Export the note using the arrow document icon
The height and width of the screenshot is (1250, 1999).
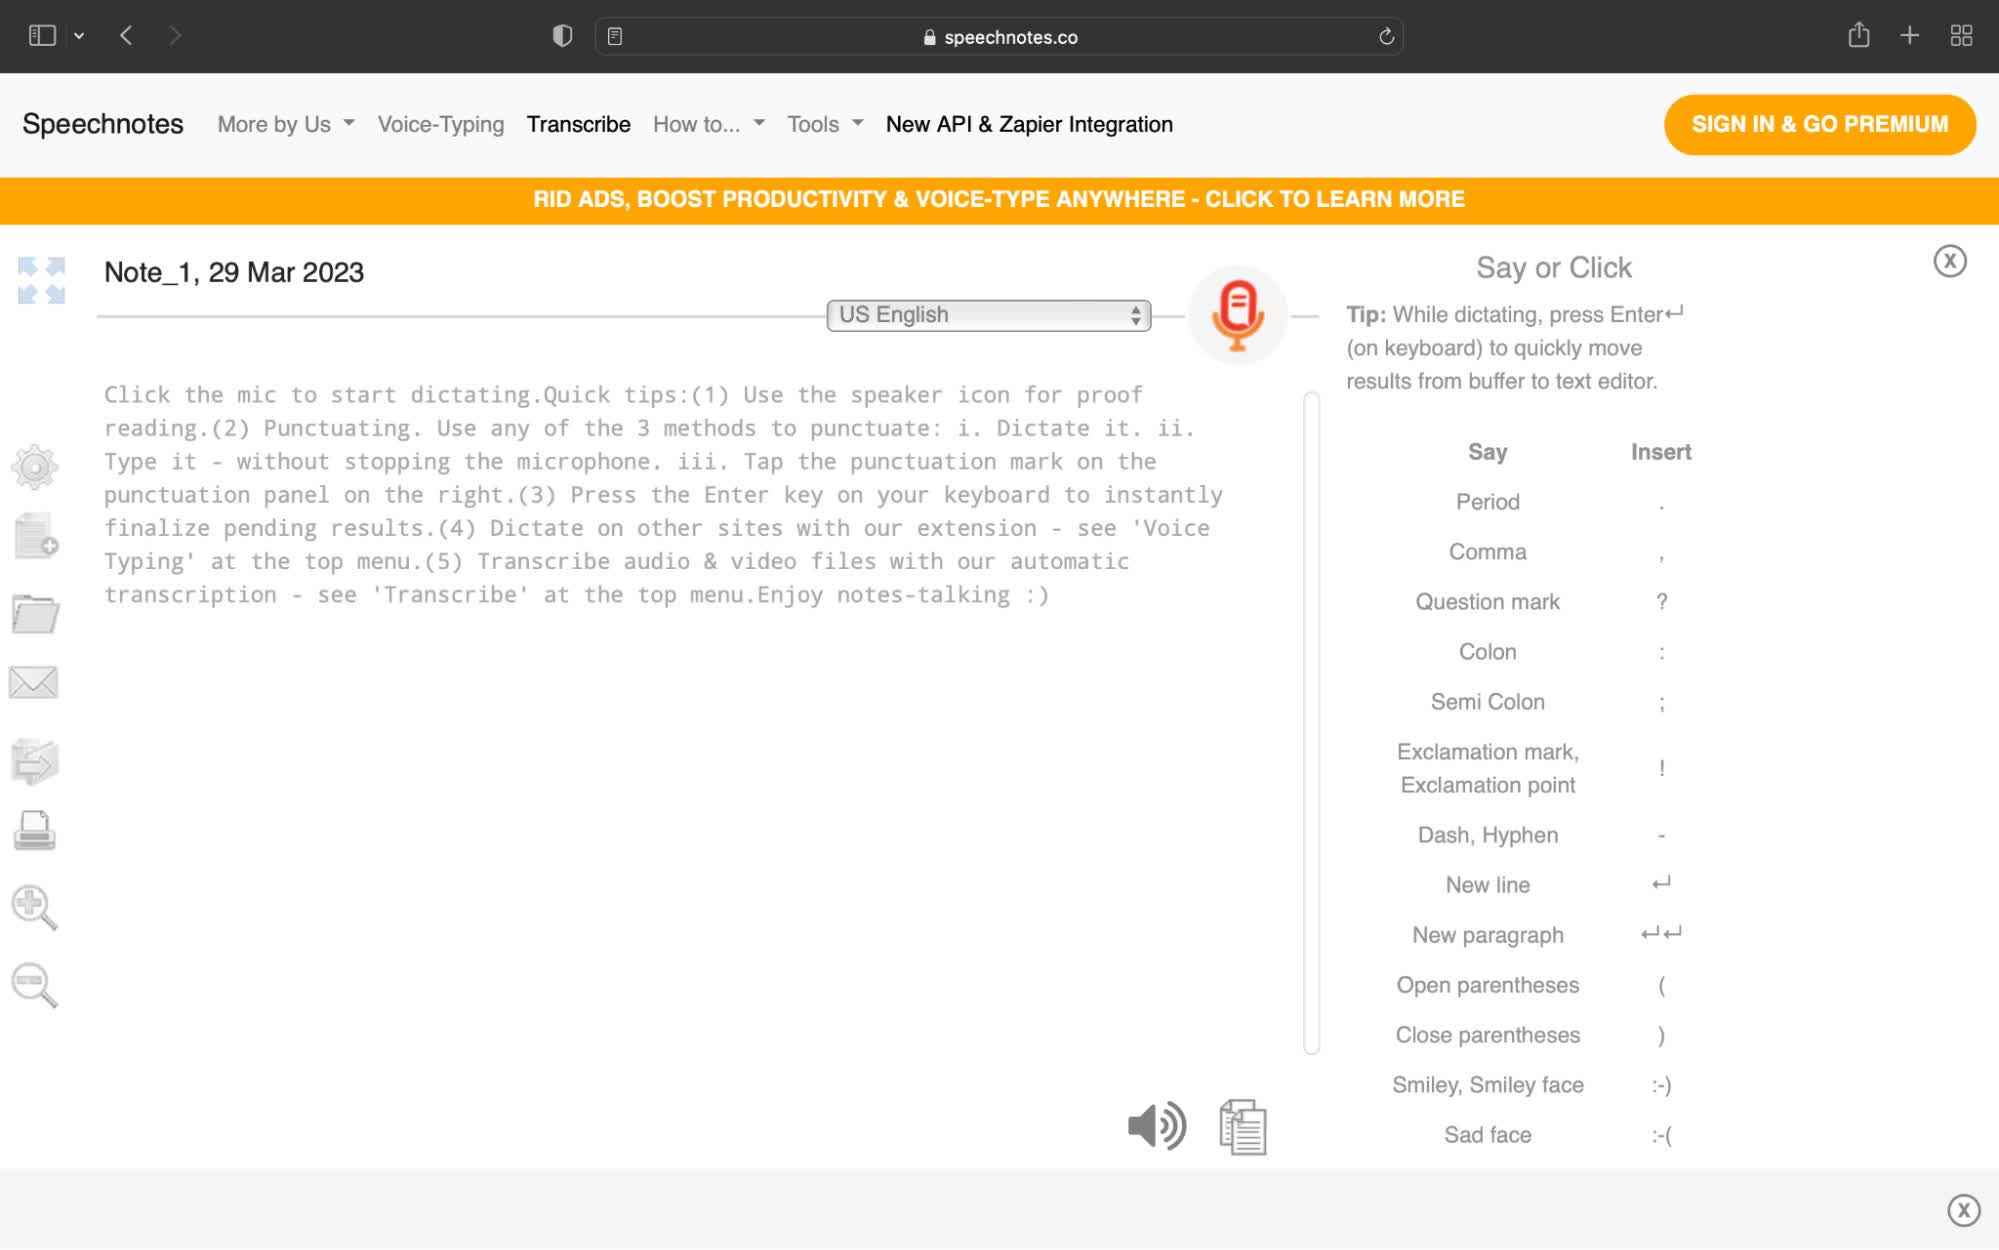(x=35, y=760)
